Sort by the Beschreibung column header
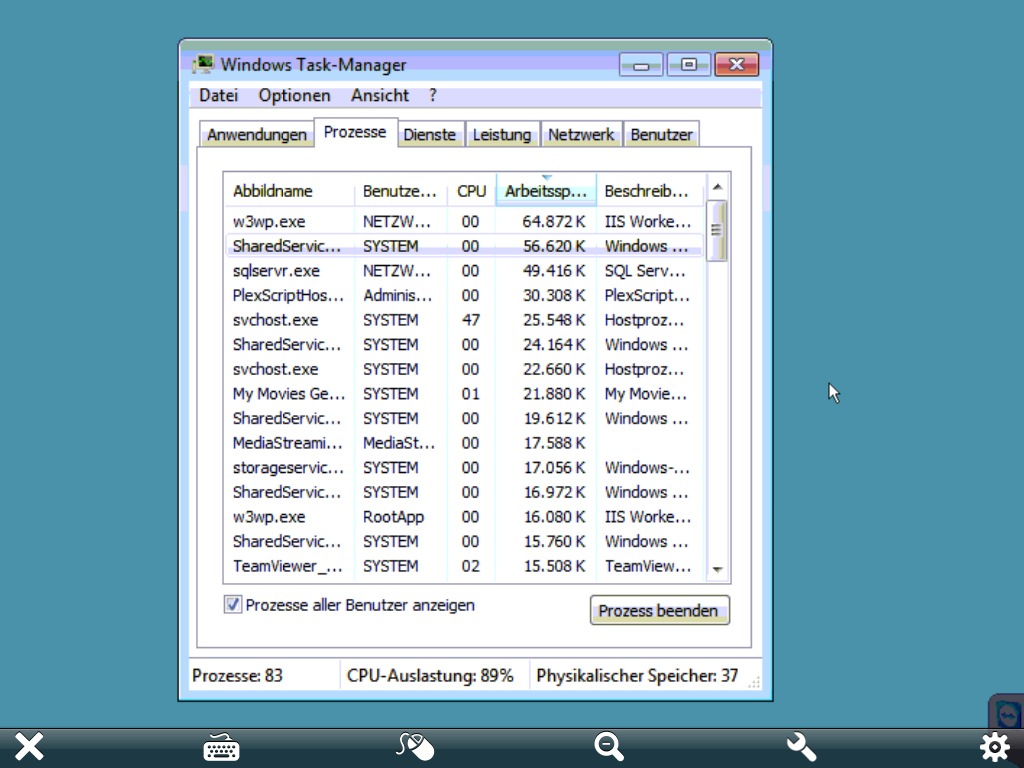This screenshot has width=1024, height=768. coord(650,191)
